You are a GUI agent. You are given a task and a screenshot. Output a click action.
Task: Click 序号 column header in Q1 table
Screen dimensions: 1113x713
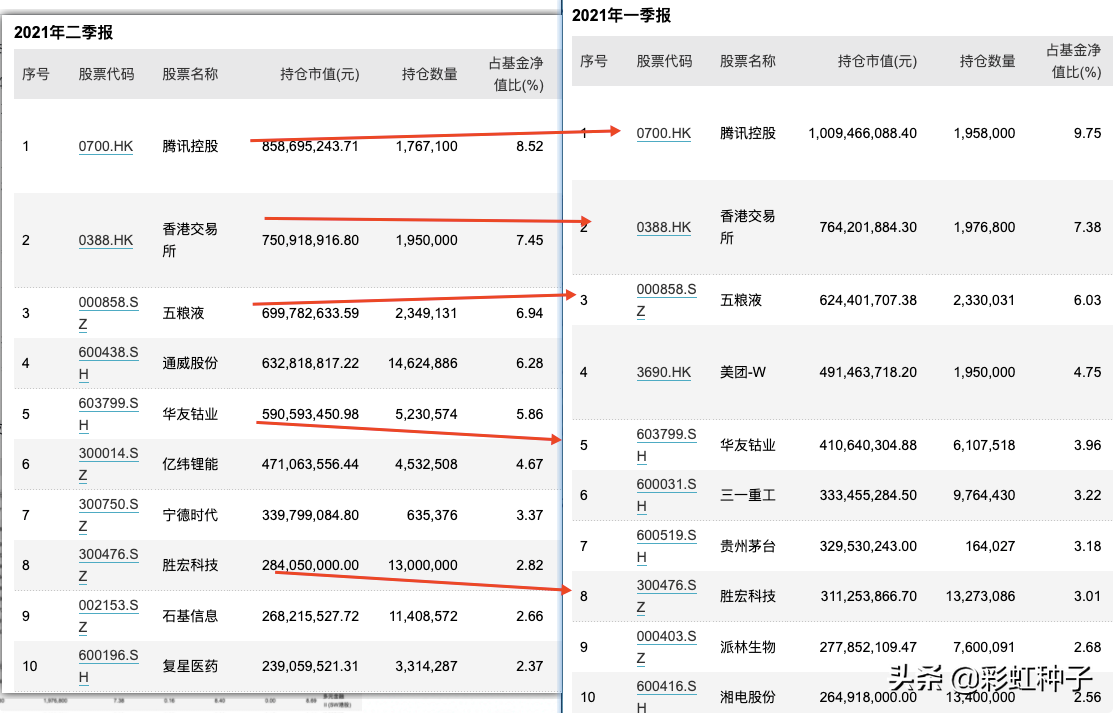click(x=593, y=61)
